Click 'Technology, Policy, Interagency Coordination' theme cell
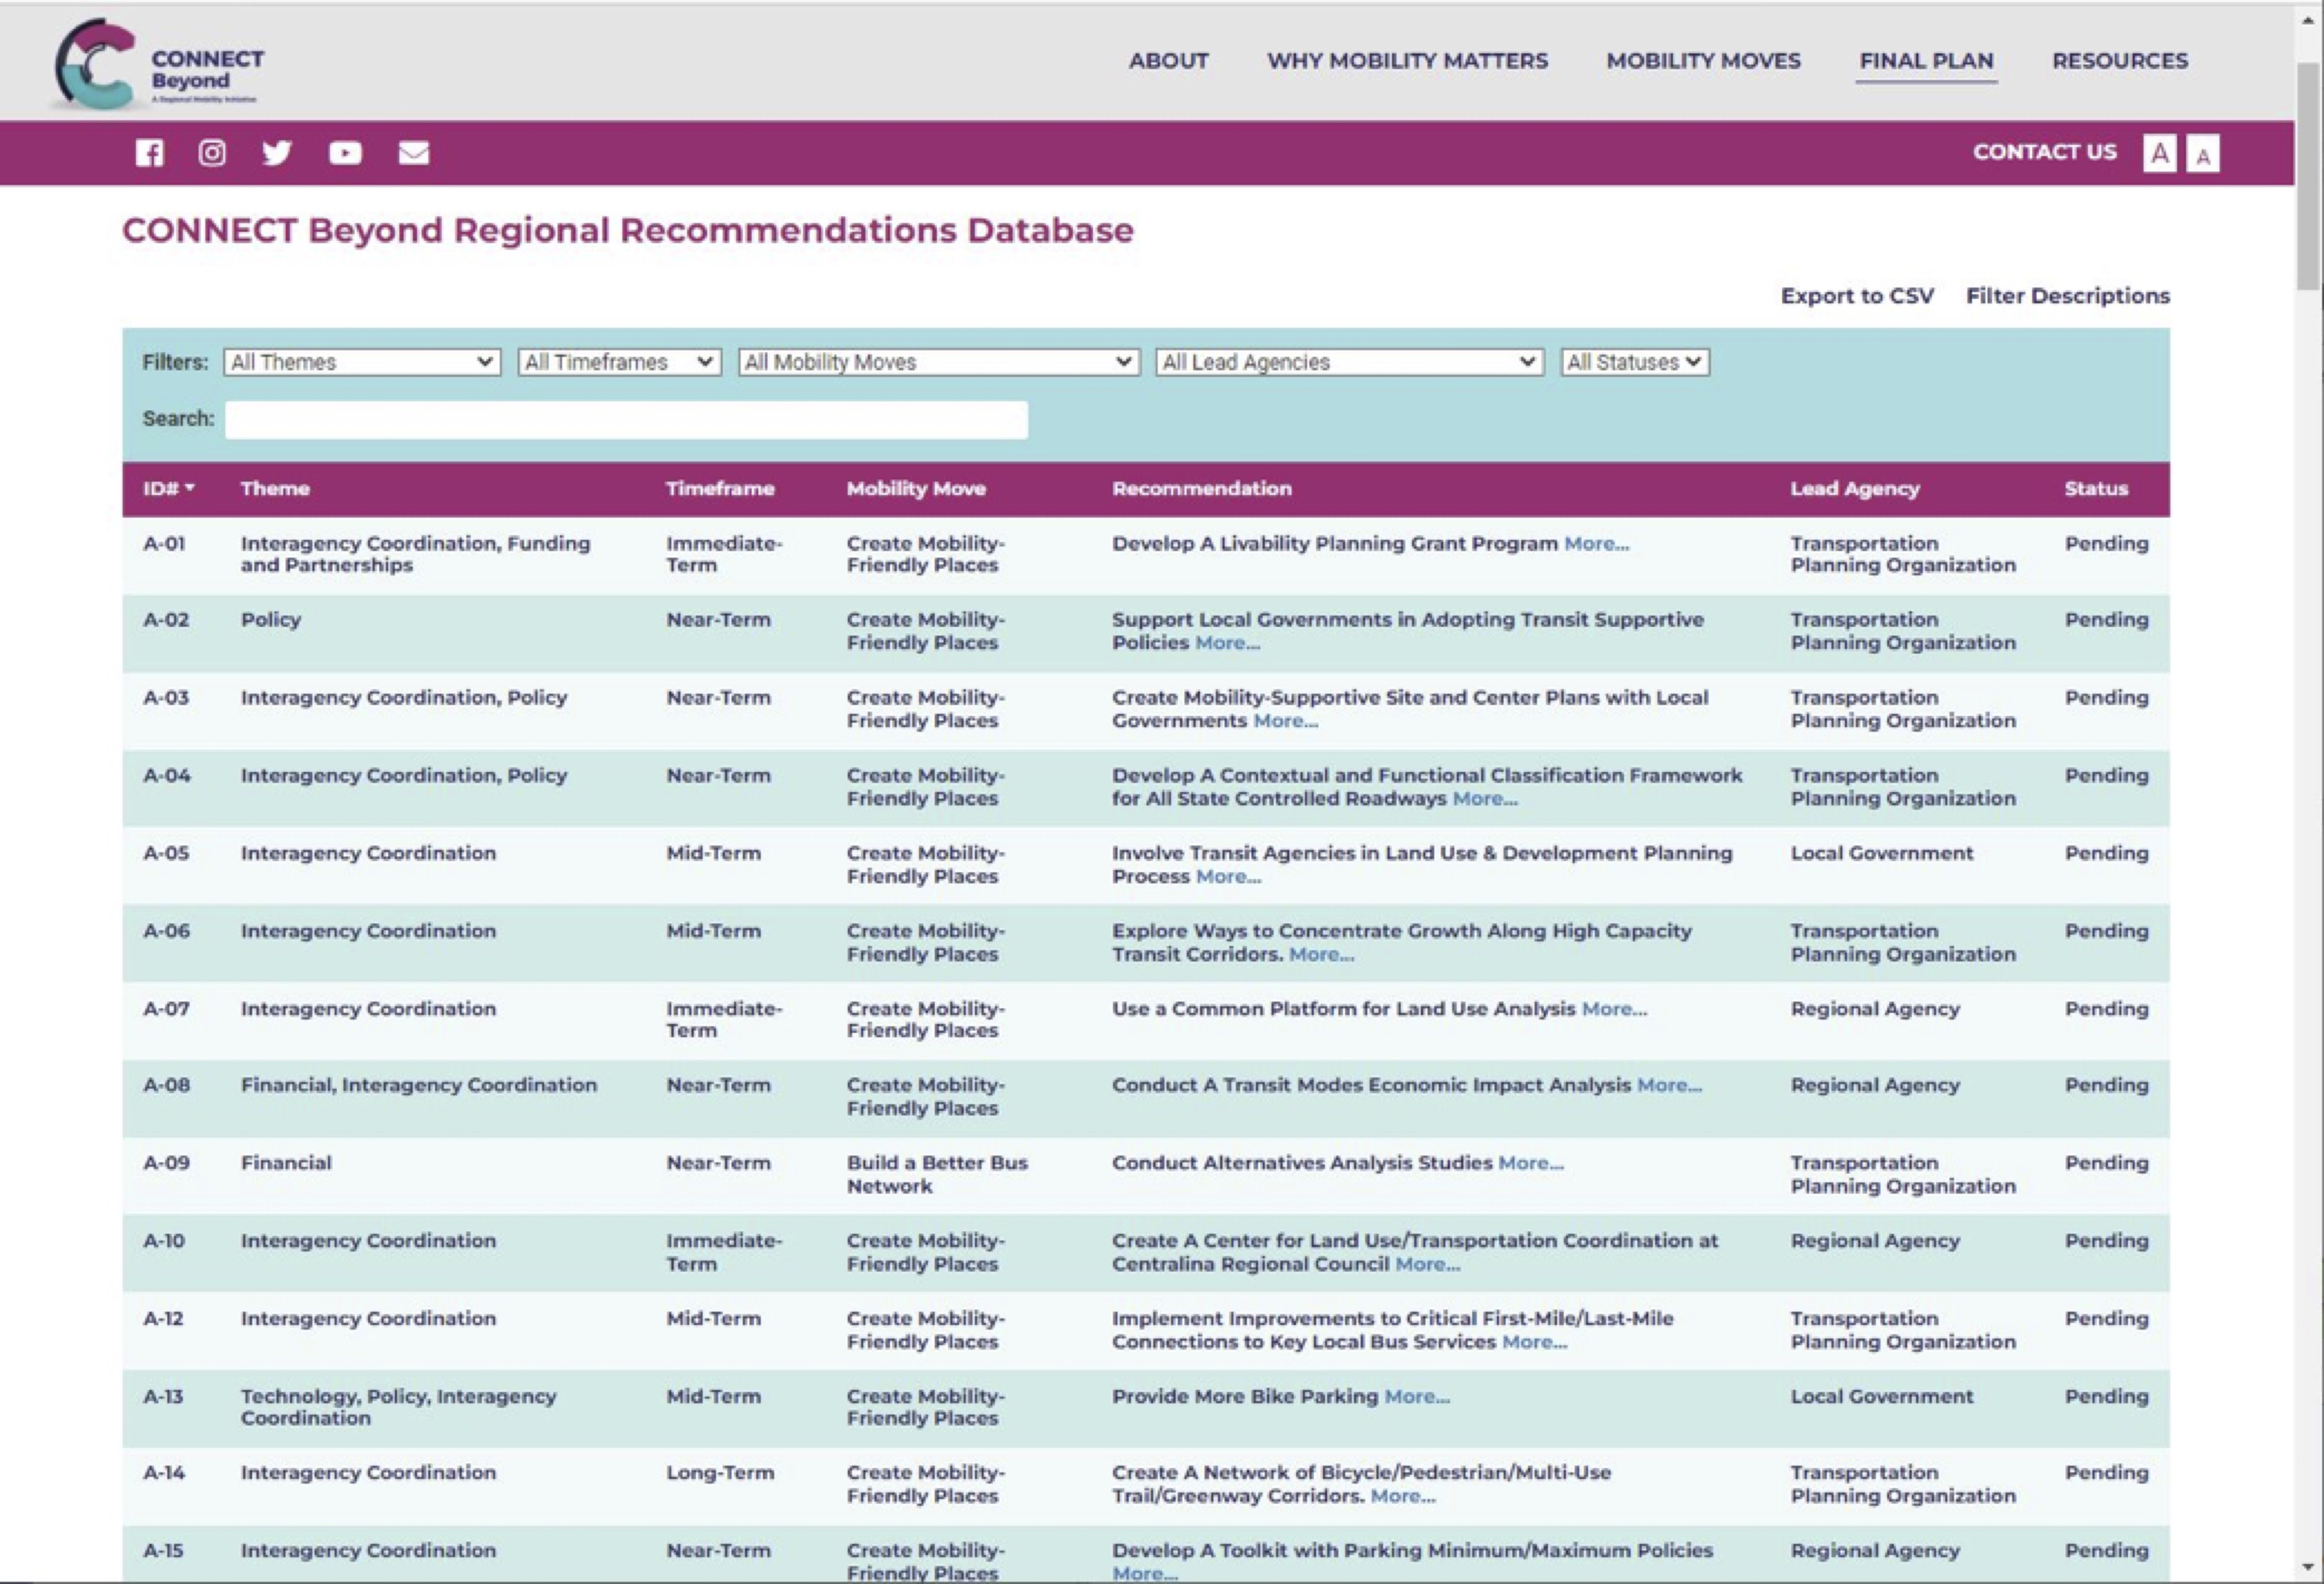 [398, 1408]
